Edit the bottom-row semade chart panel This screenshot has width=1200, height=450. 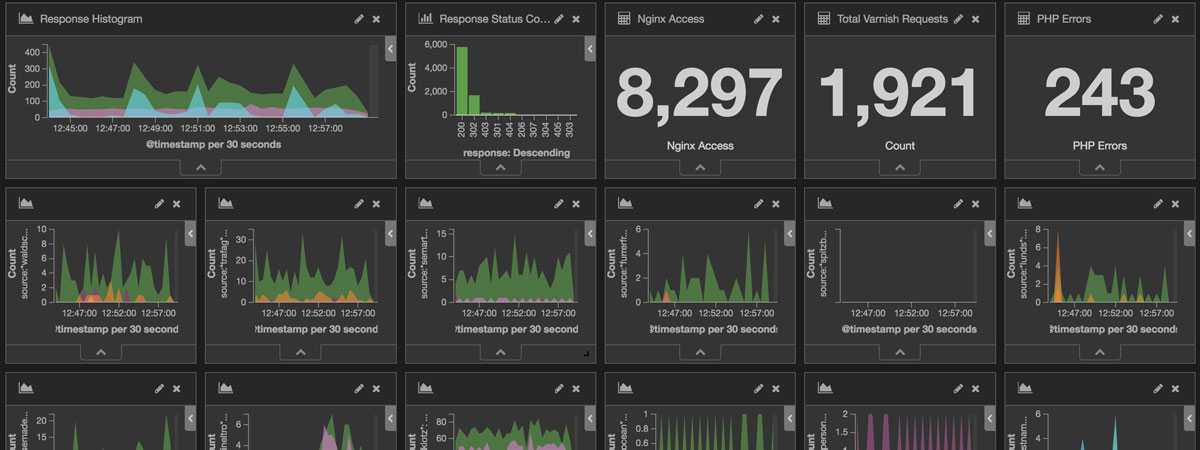[159, 388]
